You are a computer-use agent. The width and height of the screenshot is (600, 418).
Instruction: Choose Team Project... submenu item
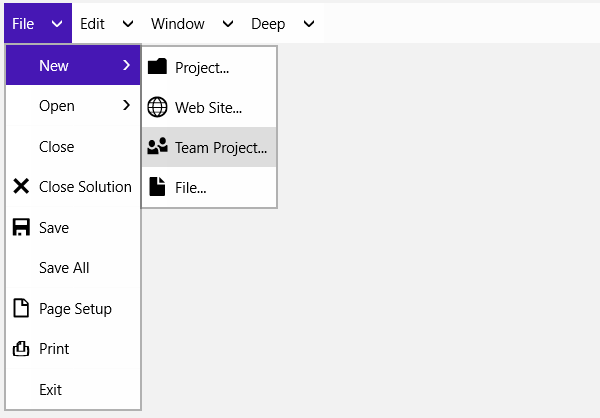[x=221, y=148]
